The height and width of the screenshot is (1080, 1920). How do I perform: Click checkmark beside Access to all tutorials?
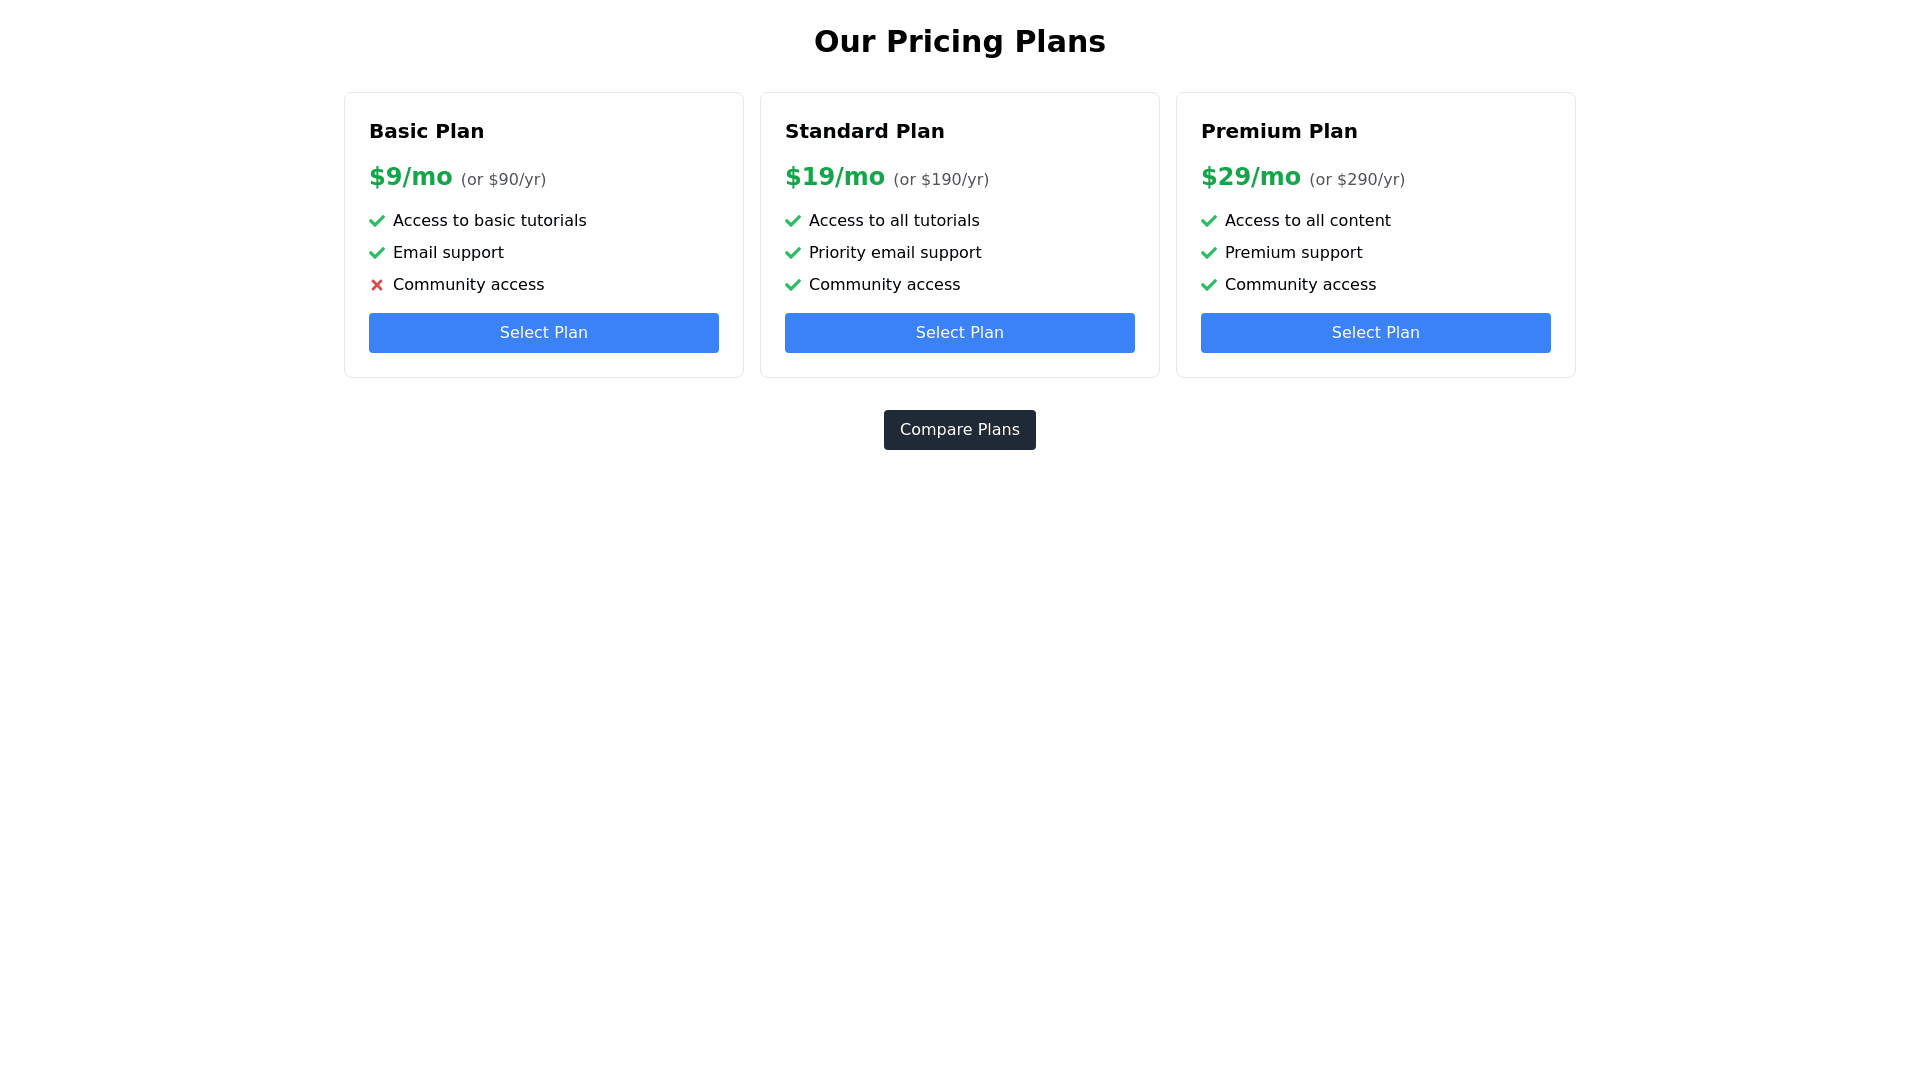point(793,221)
